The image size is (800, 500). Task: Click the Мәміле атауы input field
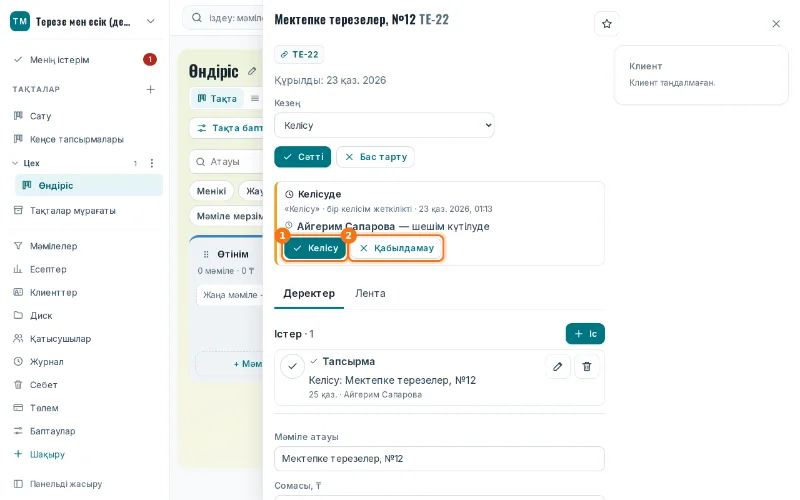pyautogui.click(x=439, y=459)
